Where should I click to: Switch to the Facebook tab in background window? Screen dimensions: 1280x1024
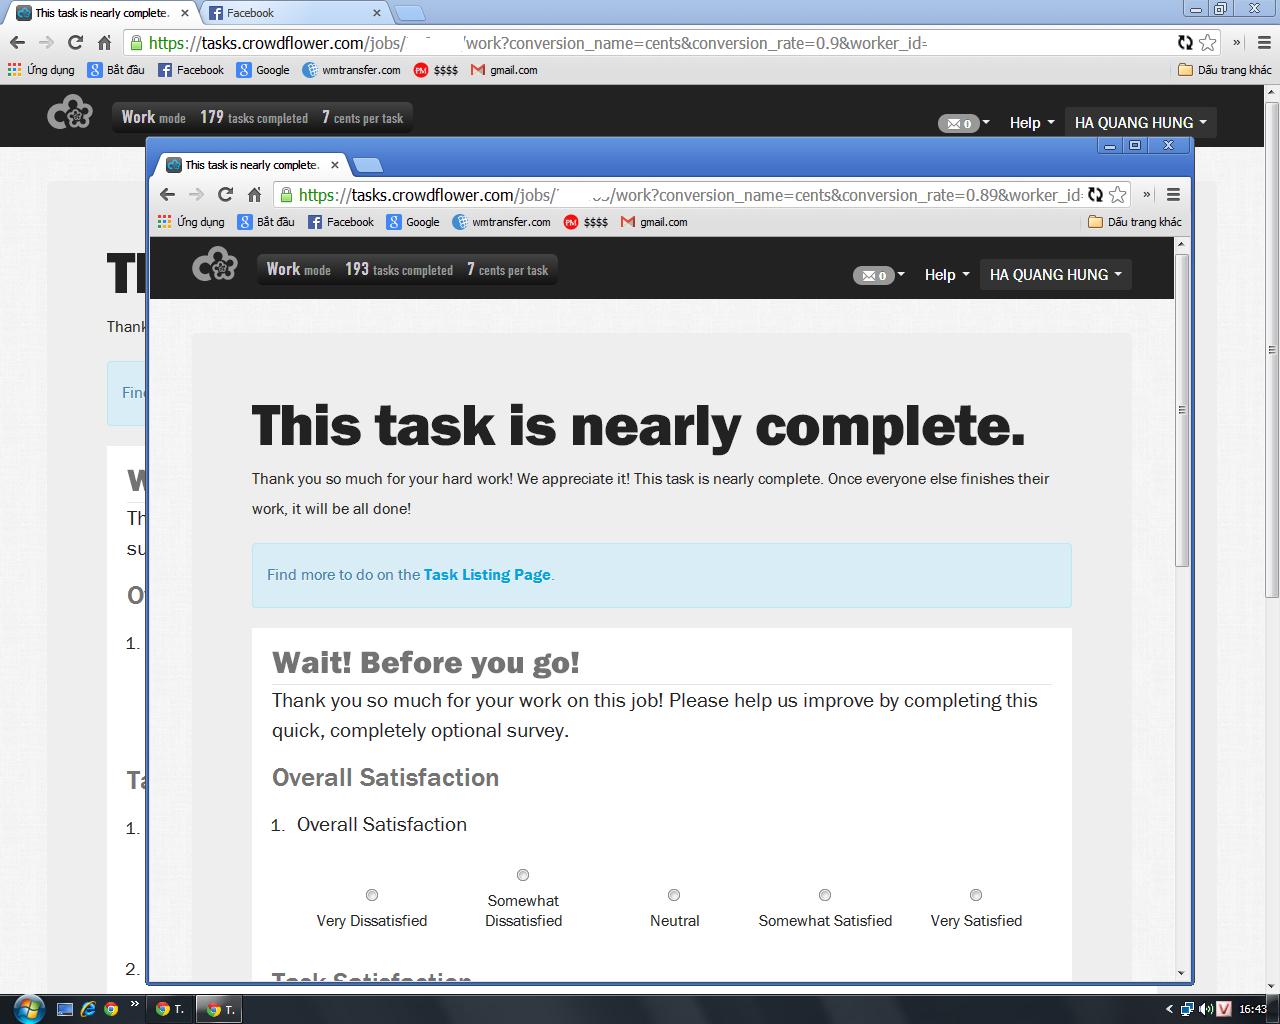pos(295,13)
